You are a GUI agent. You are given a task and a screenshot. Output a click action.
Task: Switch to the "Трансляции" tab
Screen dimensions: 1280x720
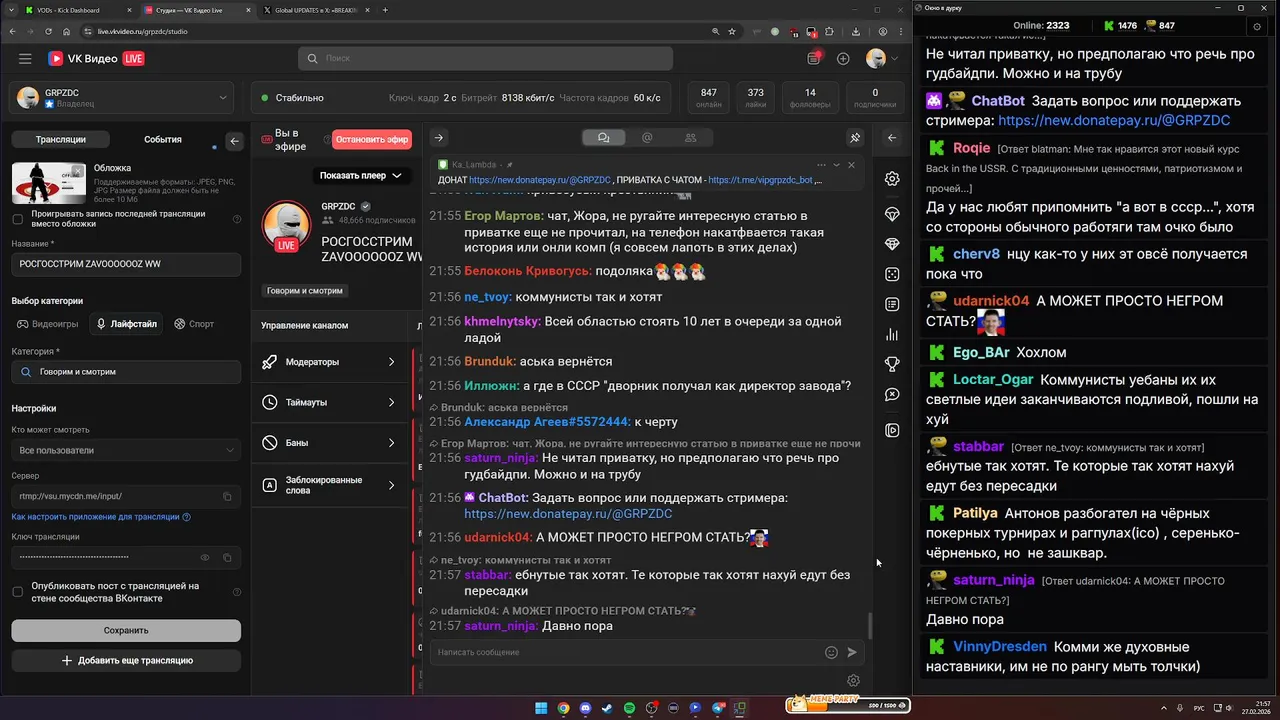point(61,140)
